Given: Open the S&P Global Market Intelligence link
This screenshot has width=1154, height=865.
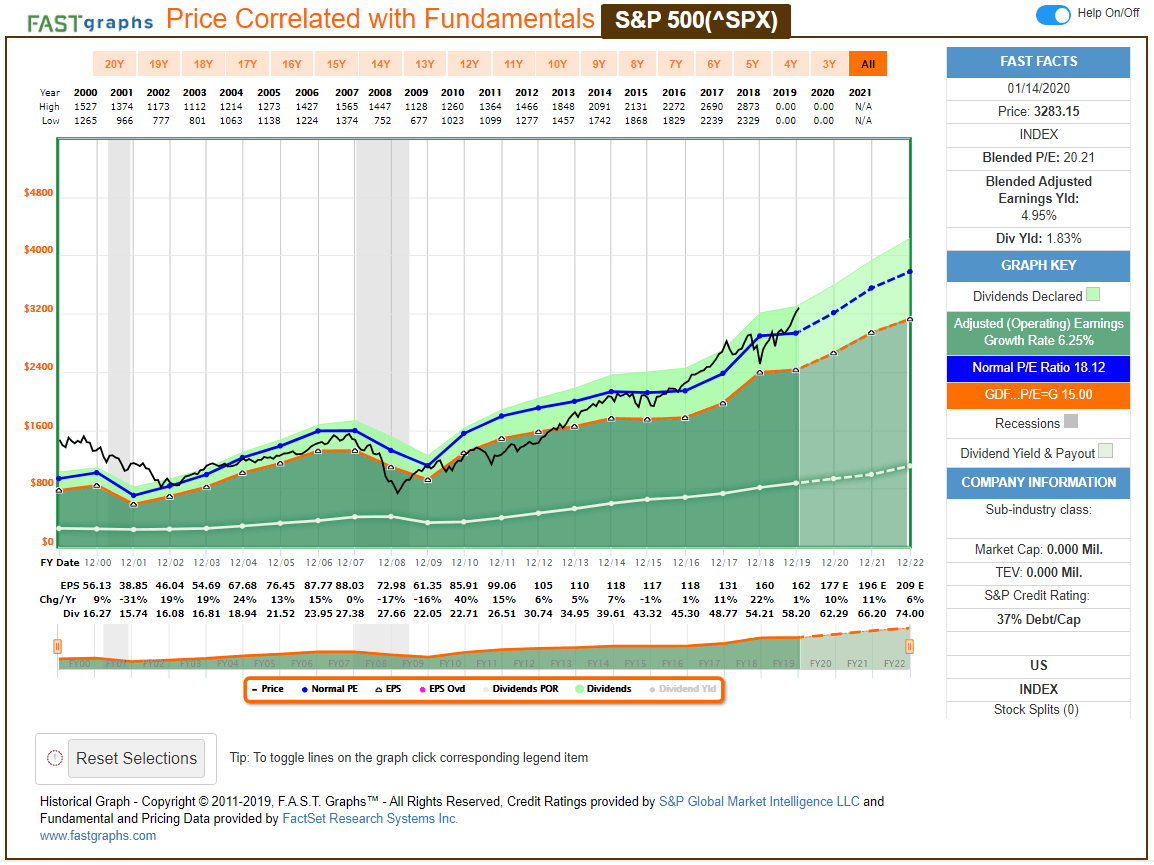Looking at the screenshot, I should 759,802.
